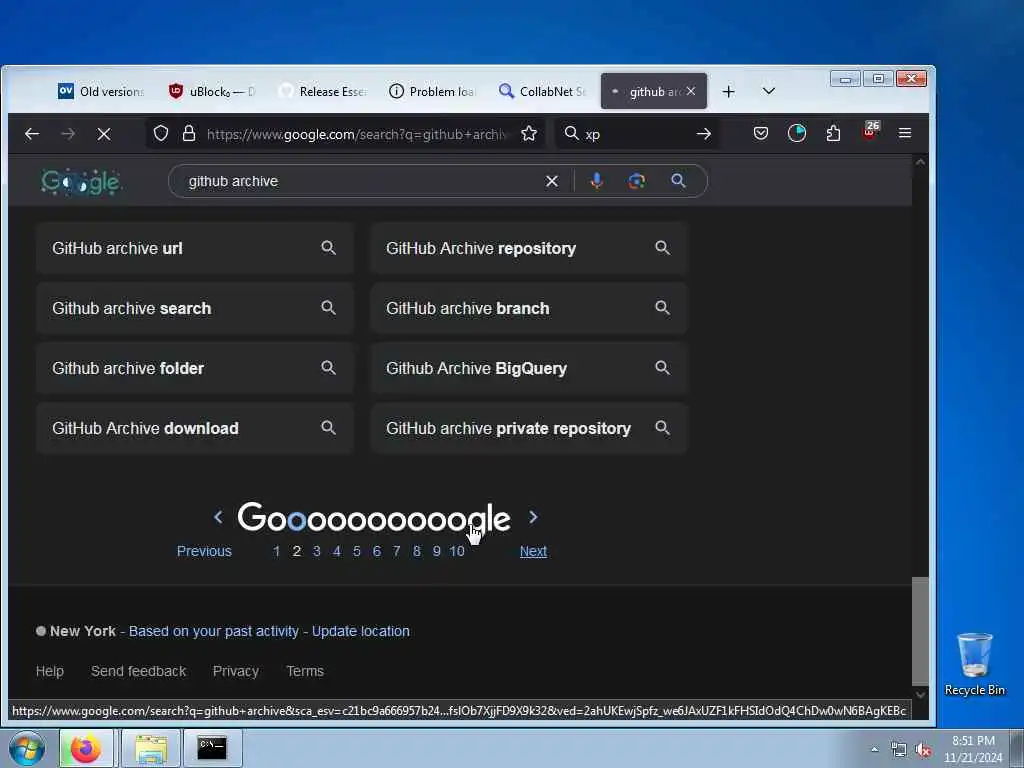Search suggestion GitHub archive url
The height and width of the screenshot is (768, 1024).
tap(195, 248)
